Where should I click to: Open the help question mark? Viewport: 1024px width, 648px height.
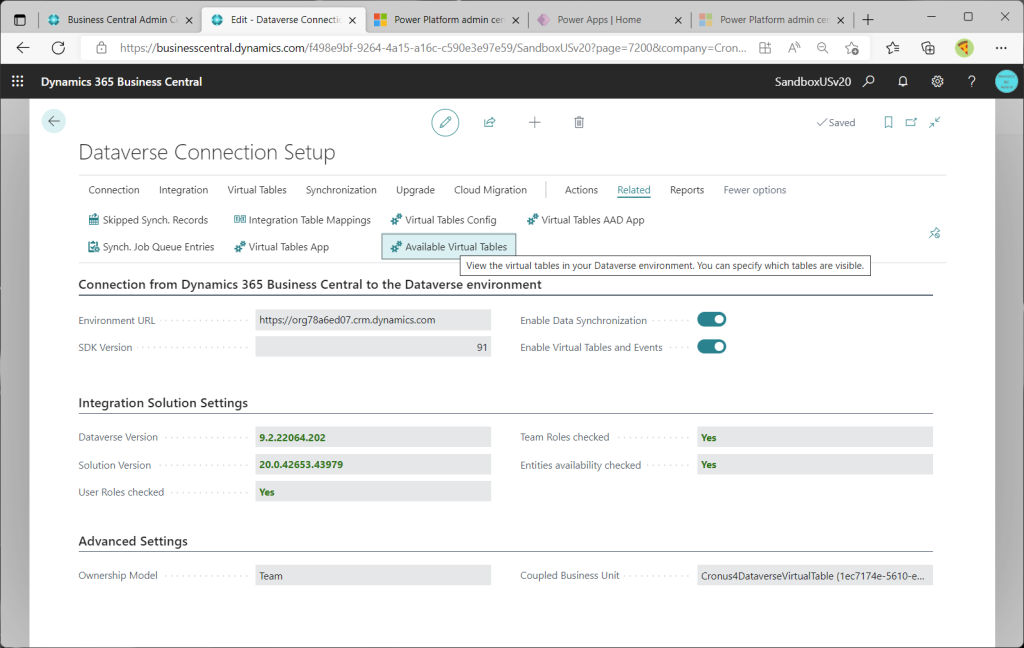coord(972,82)
